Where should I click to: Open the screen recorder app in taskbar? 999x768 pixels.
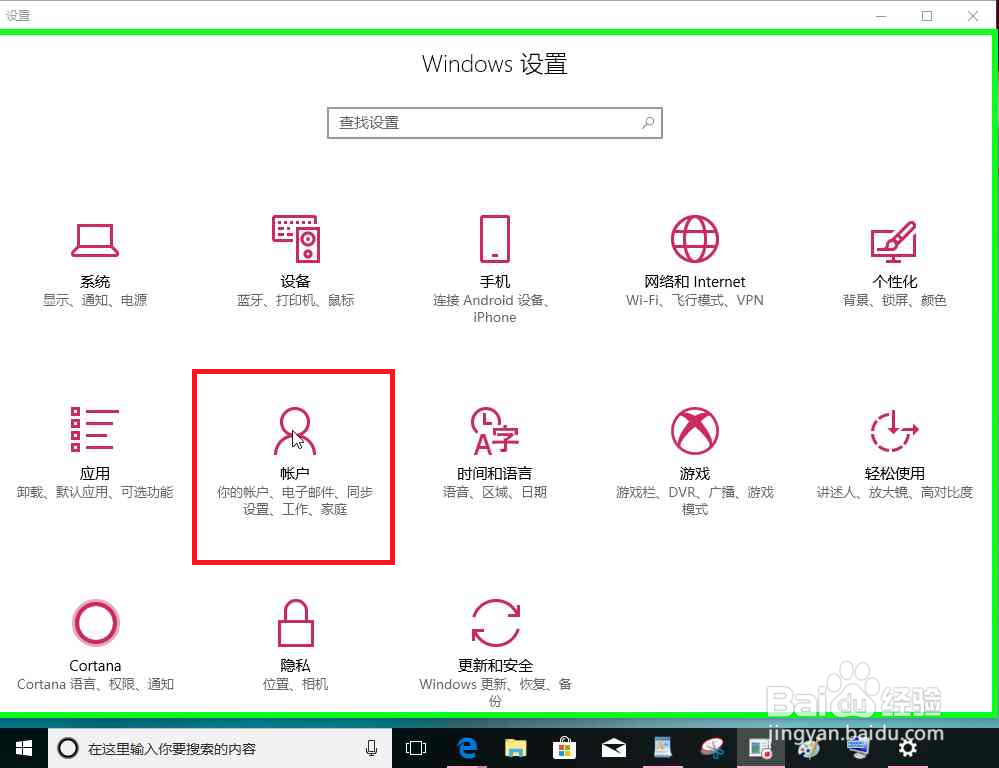point(761,748)
